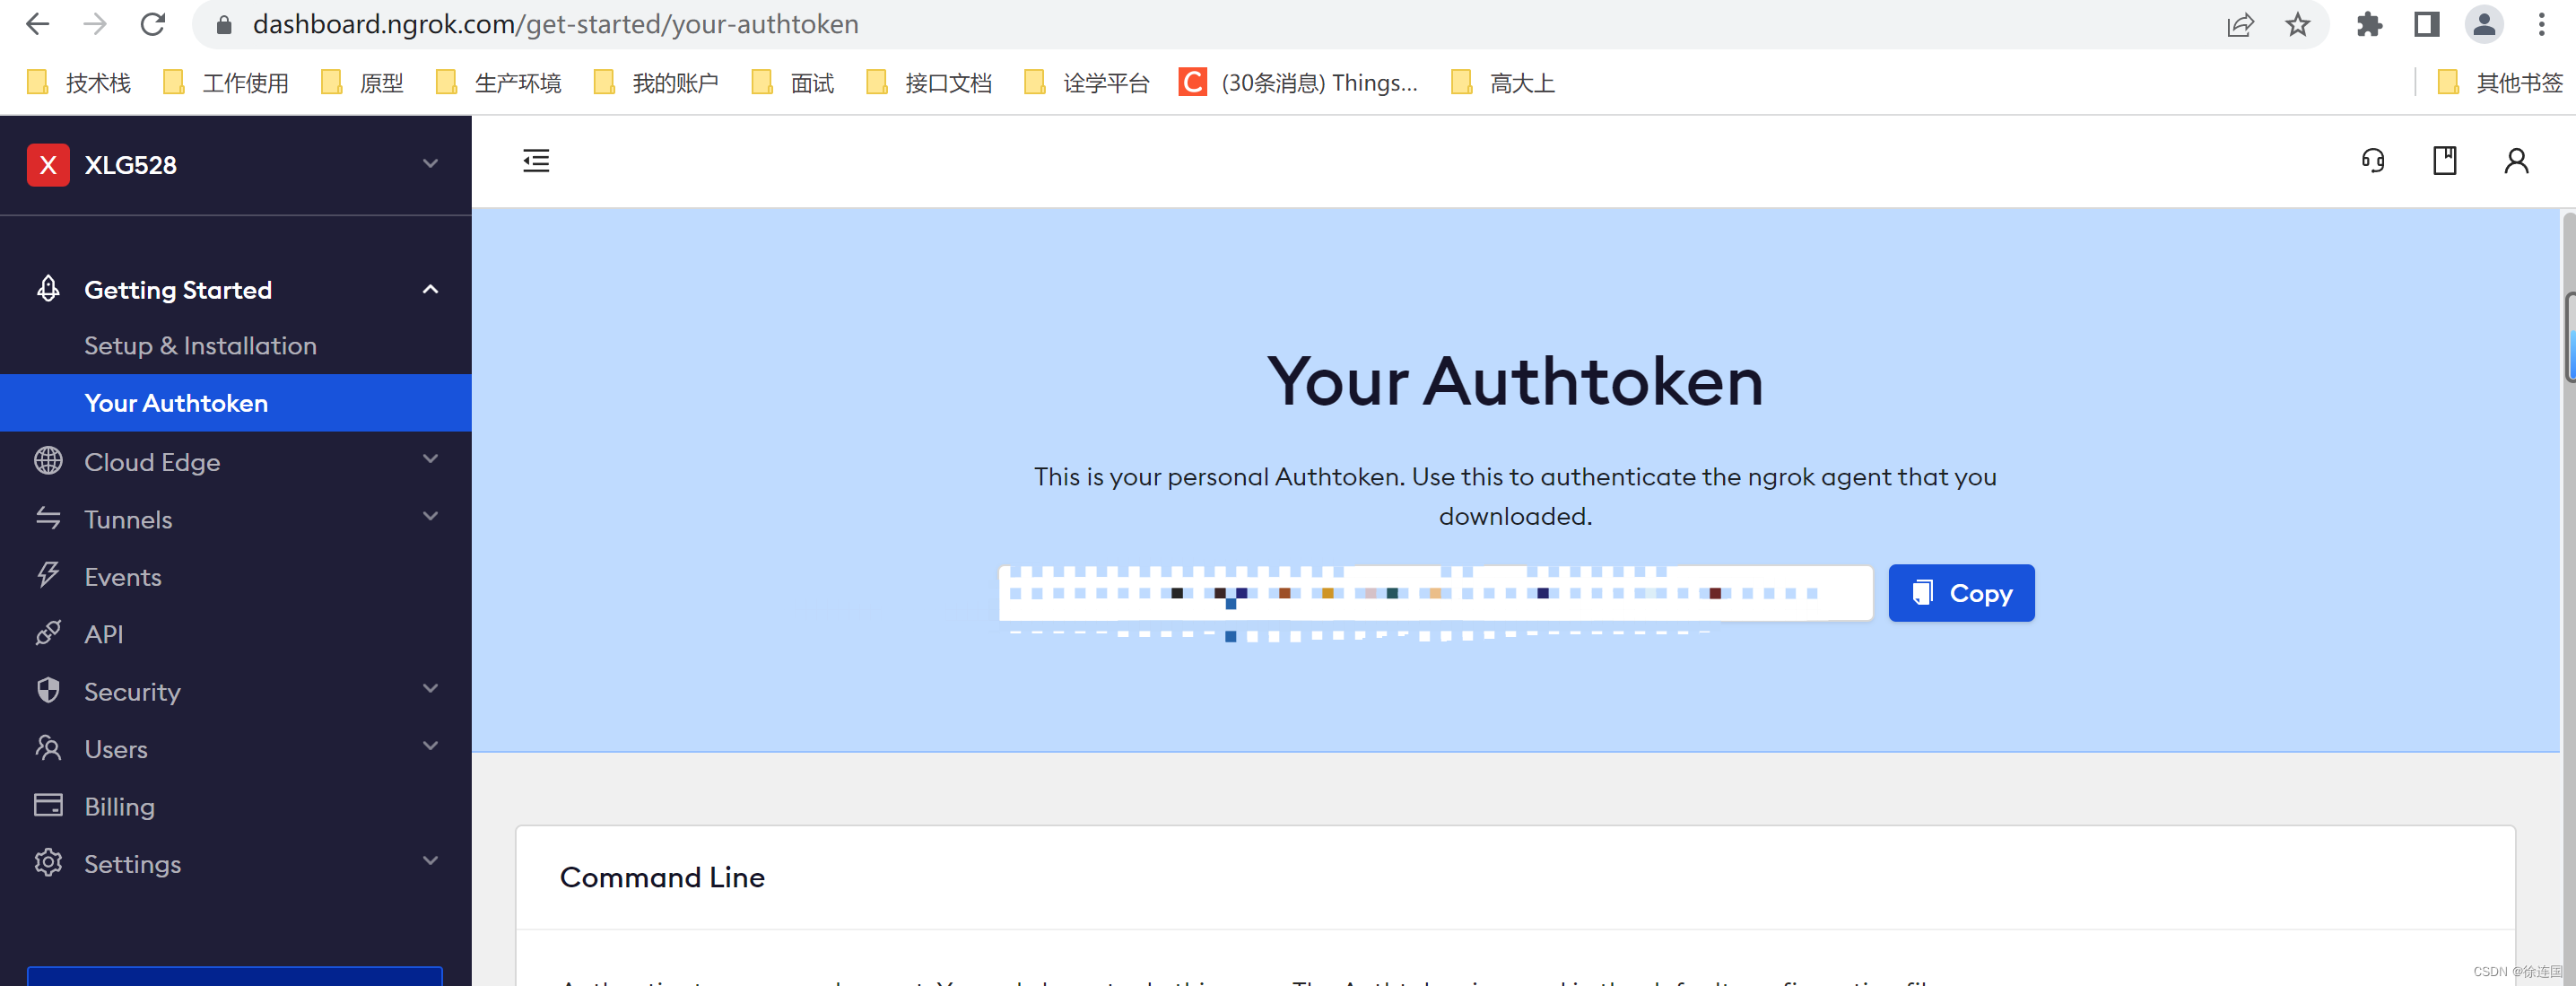
Task: Open the API section icon
Action: [x=48, y=633]
